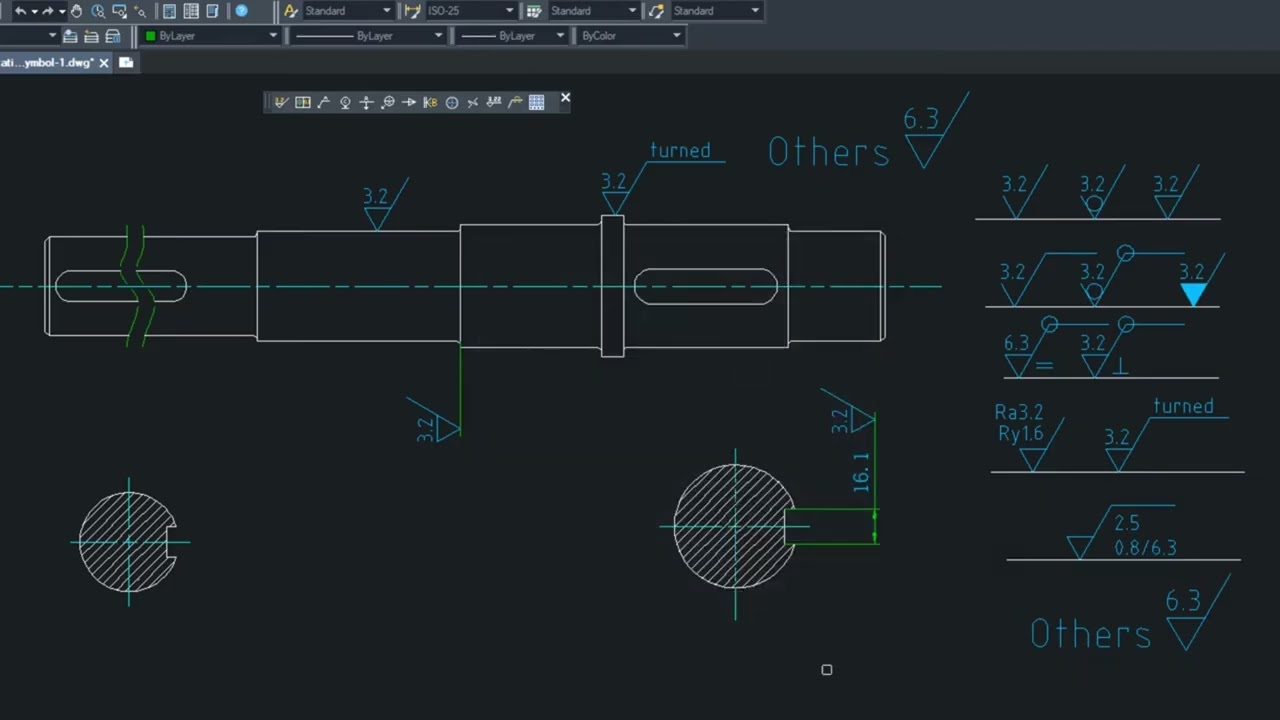The width and height of the screenshot is (1280, 720).
Task: Select the Zoom Window tool
Action: coord(119,11)
